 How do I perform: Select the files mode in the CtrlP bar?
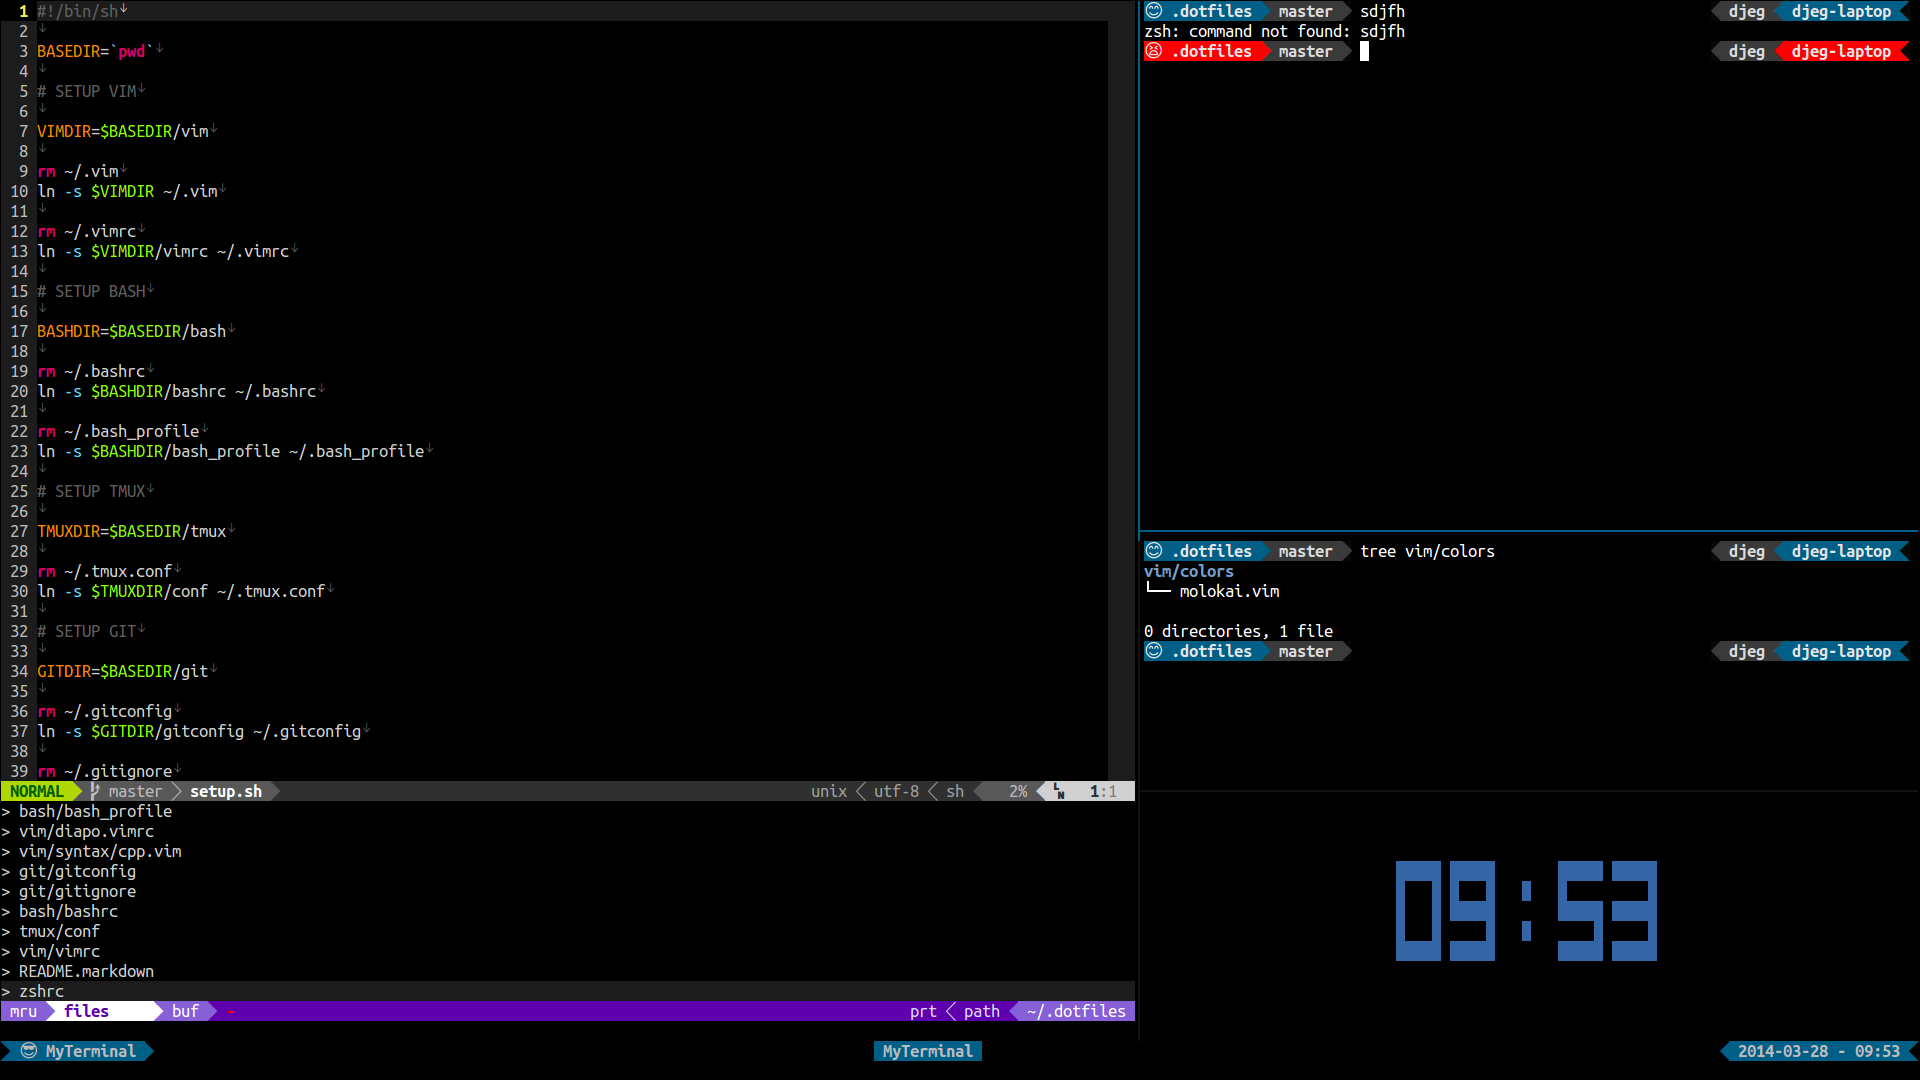87,1011
